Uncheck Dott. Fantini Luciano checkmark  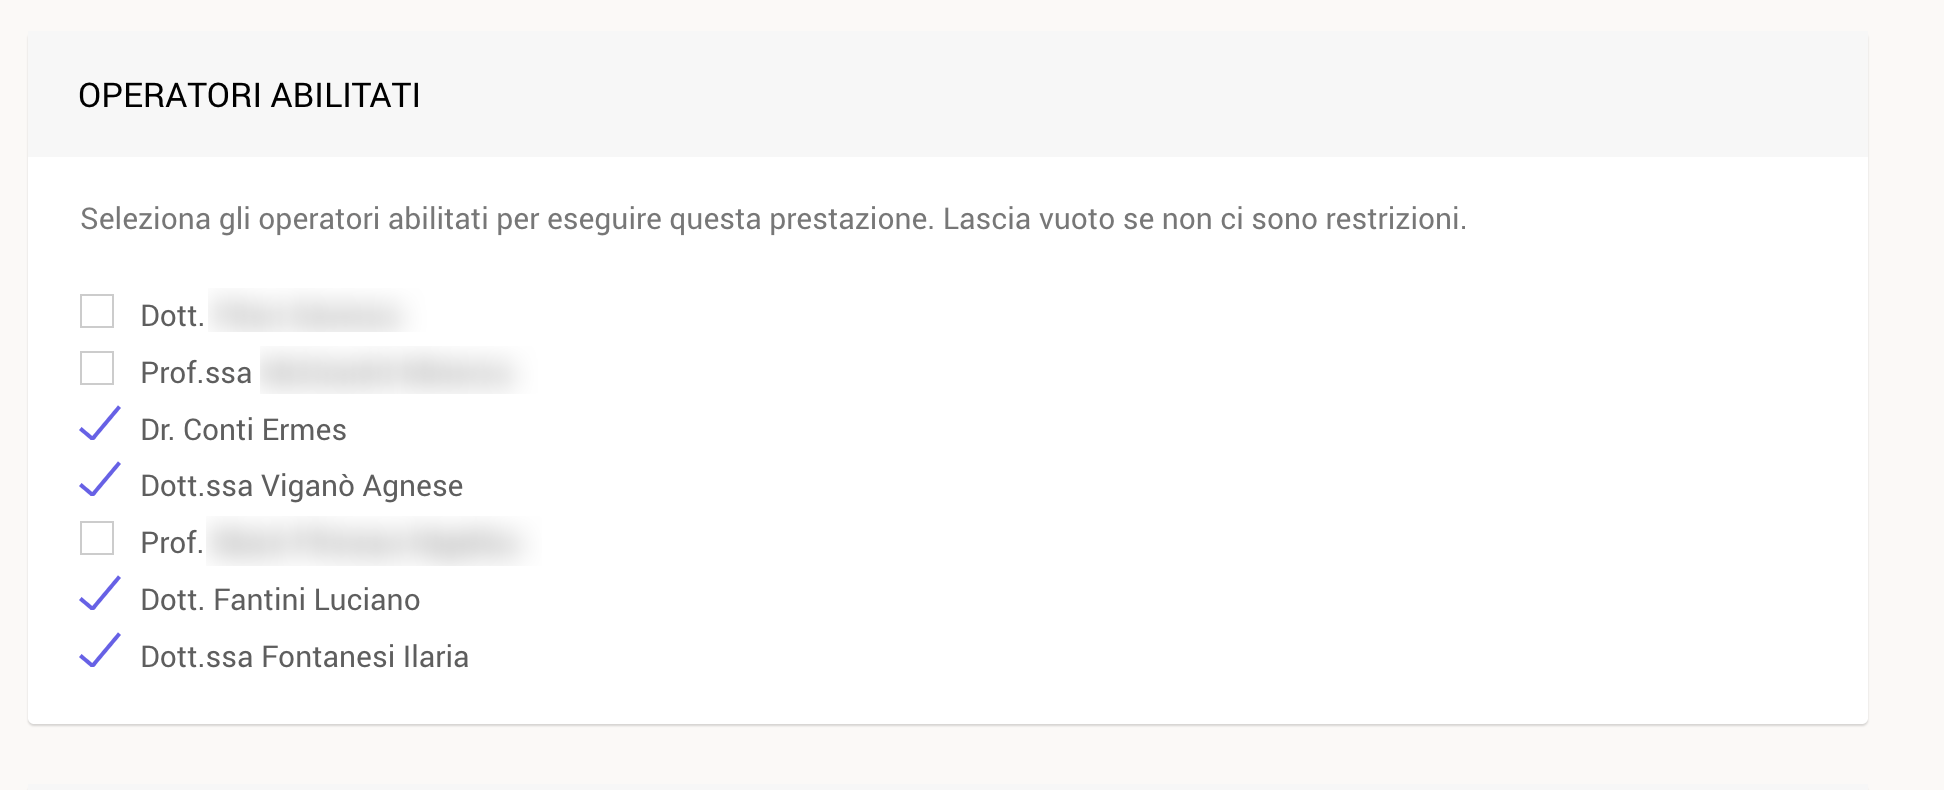[x=99, y=594]
